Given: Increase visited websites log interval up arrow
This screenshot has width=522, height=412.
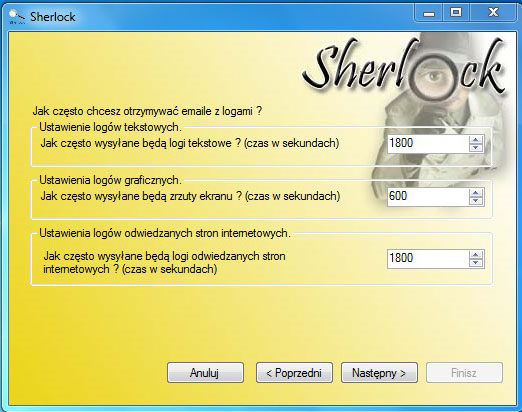Looking at the screenshot, I should (x=476, y=255).
